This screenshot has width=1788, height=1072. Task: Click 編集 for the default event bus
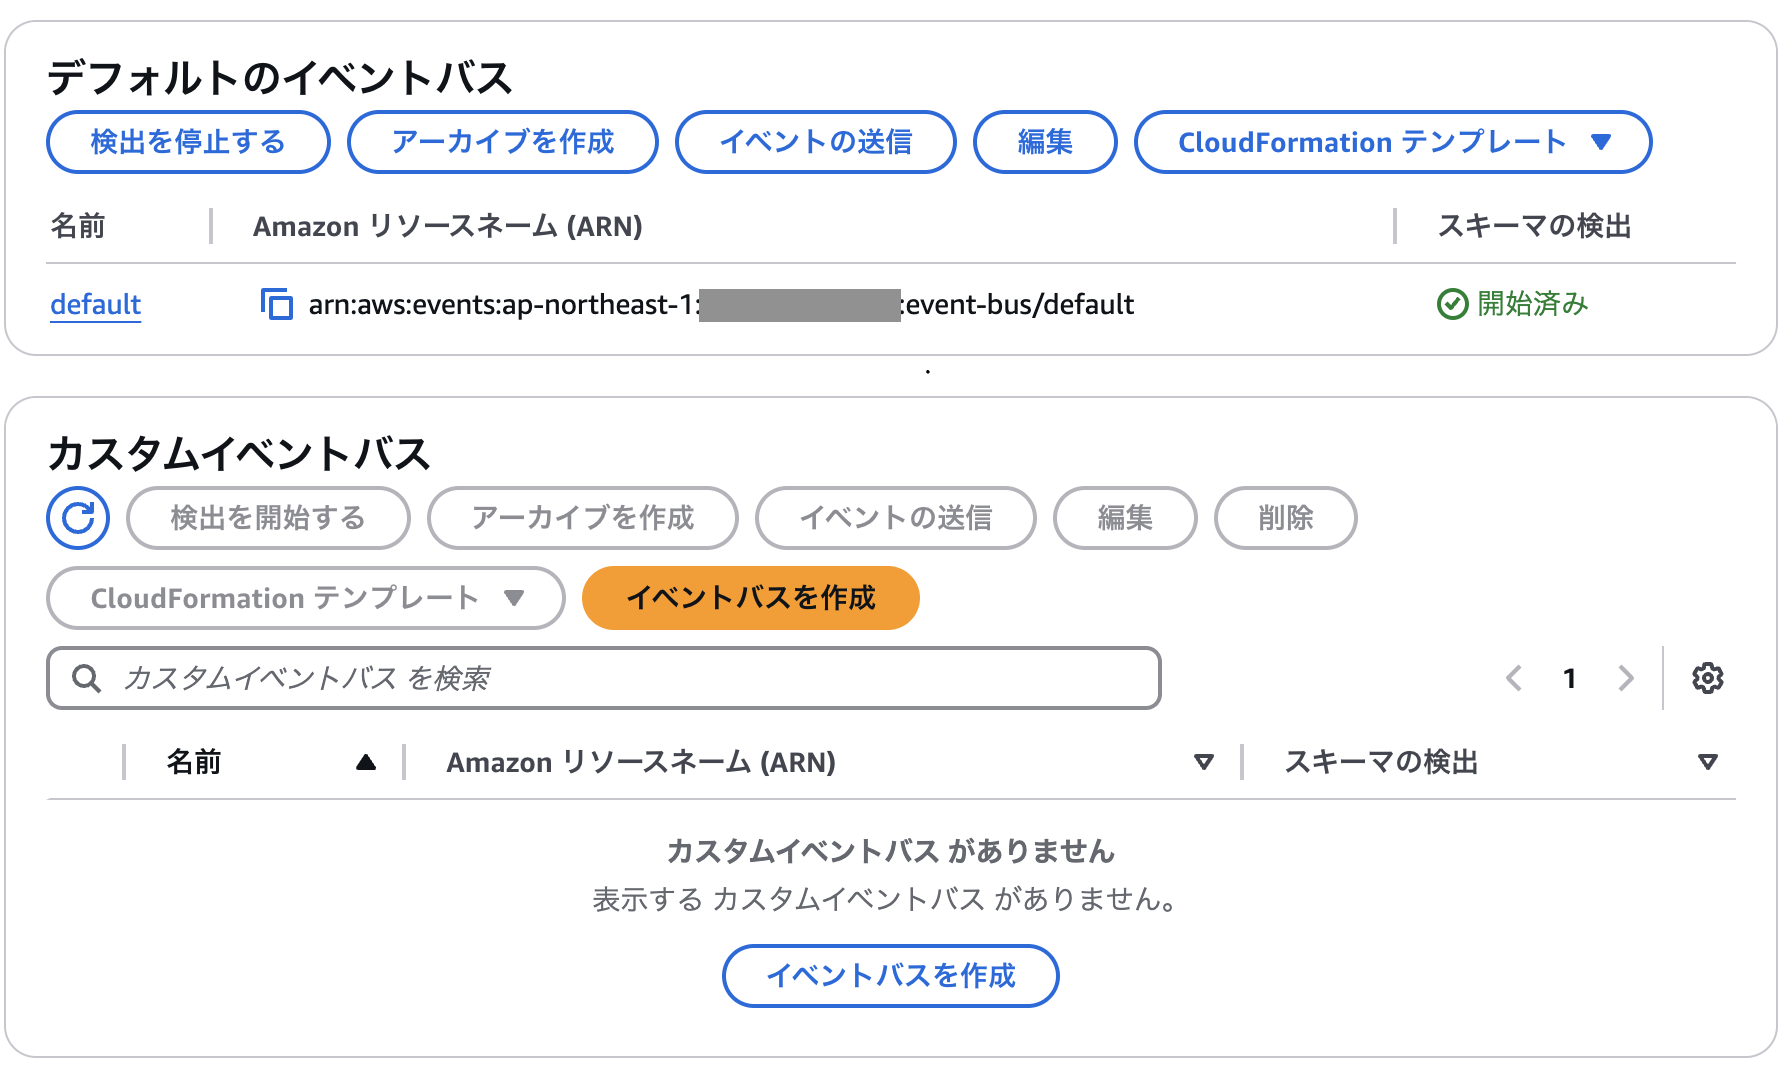pos(1045,142)
